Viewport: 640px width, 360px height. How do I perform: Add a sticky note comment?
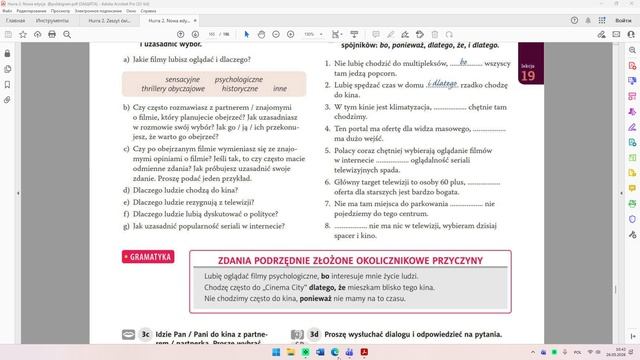click(x=376, y=35)
